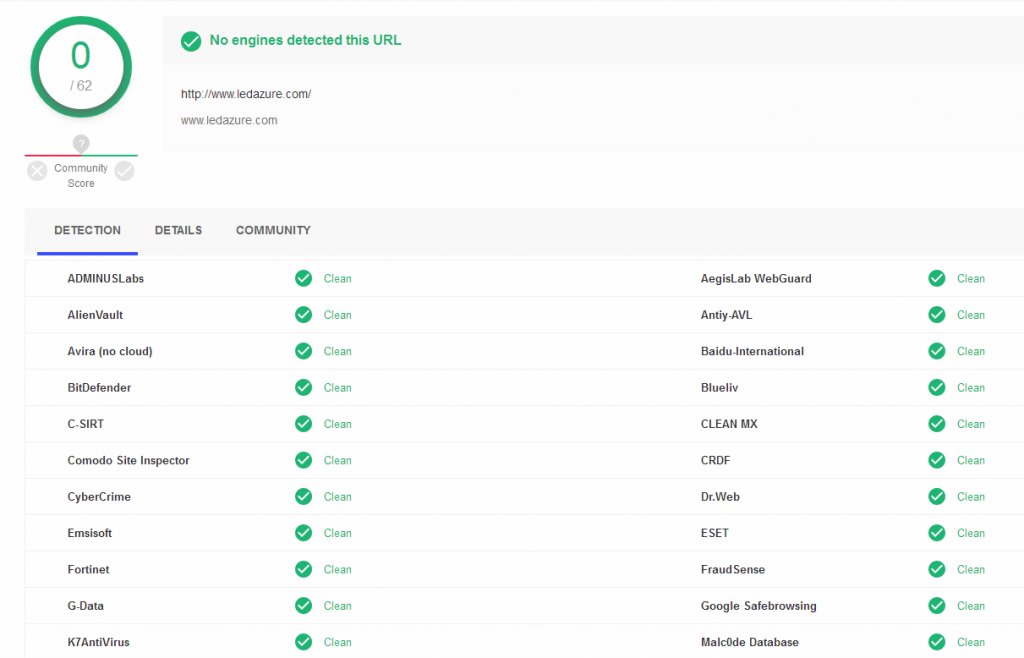Click the AlienVault clean check icon

click(304, 315)
